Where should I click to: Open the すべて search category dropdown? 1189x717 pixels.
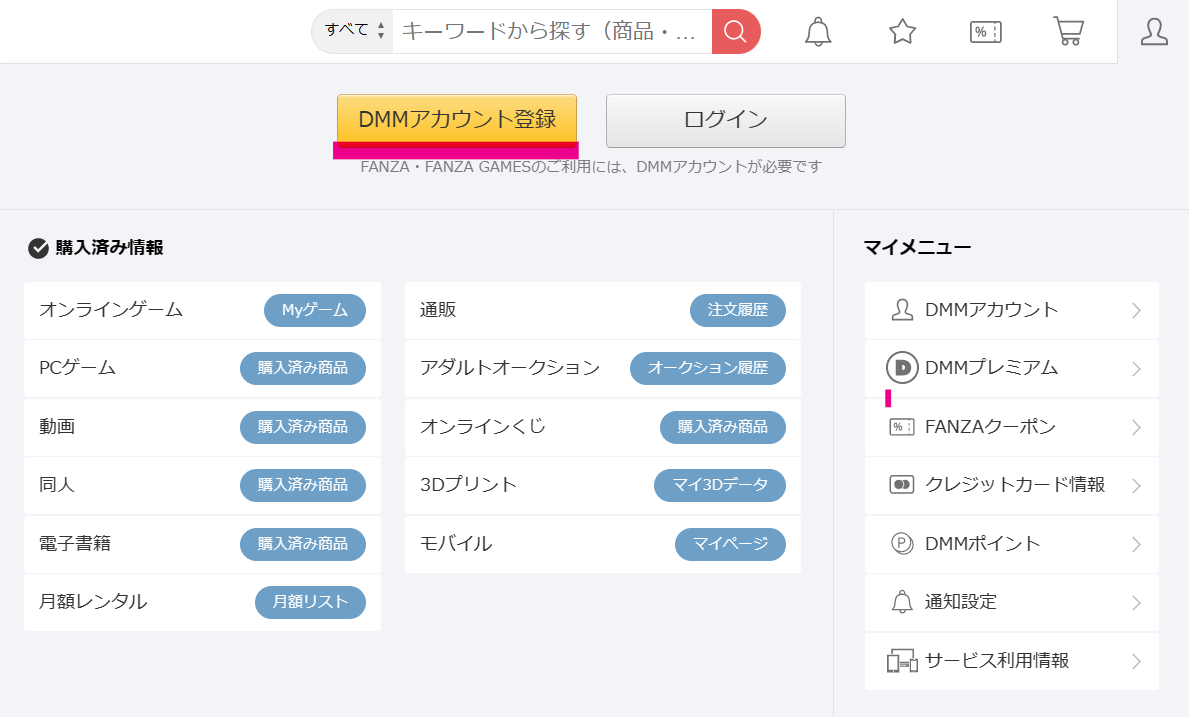(x=351, y=31)
